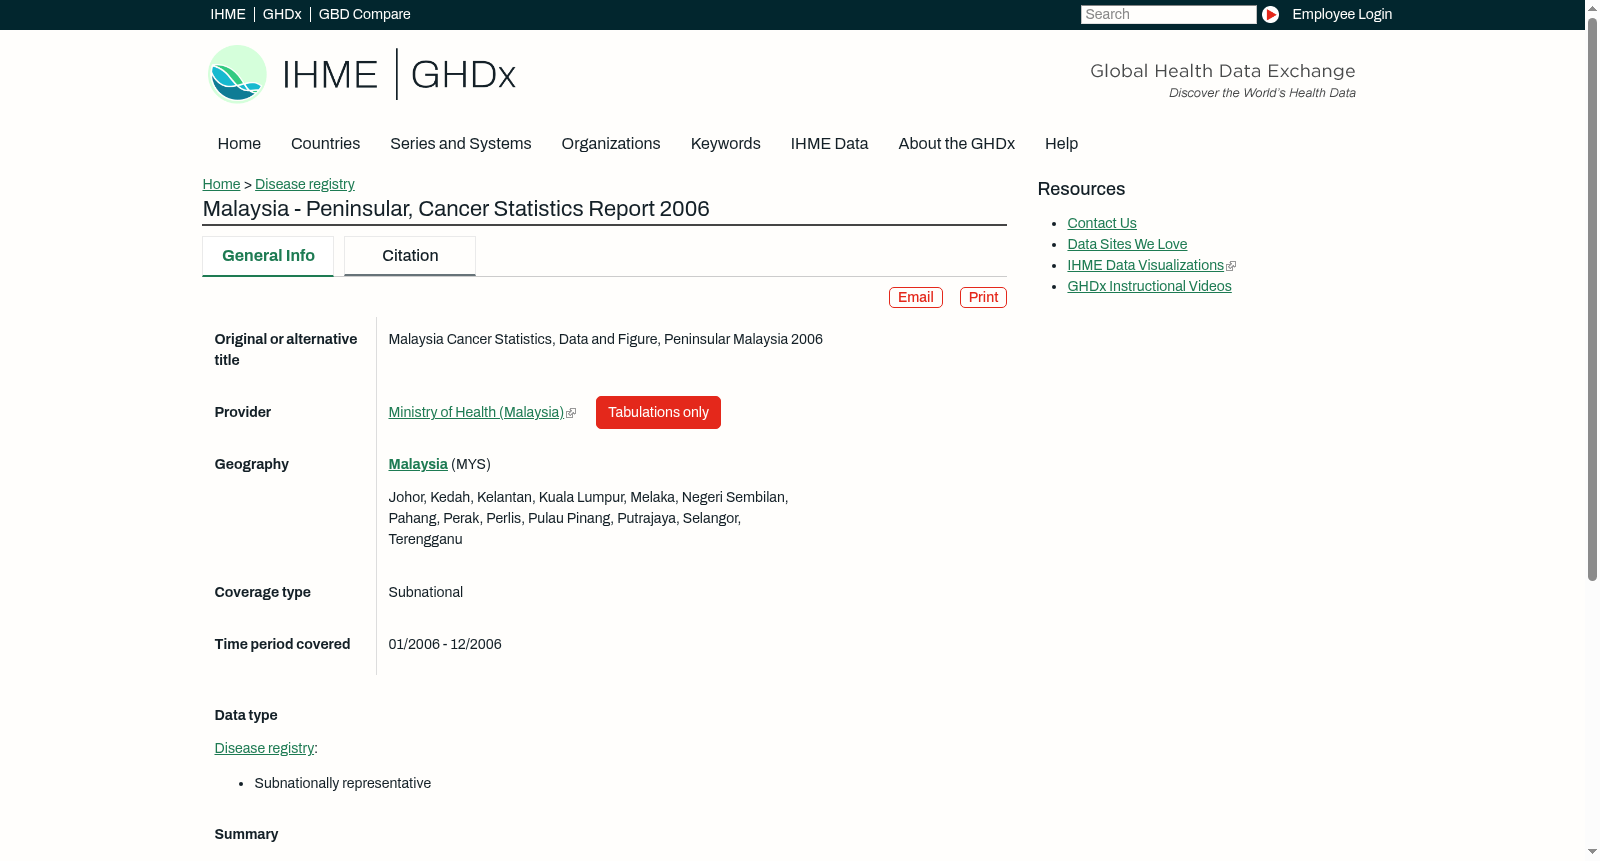Click the Home breadcrumb link
The image size is (1600, 861).
coord(221,184)
